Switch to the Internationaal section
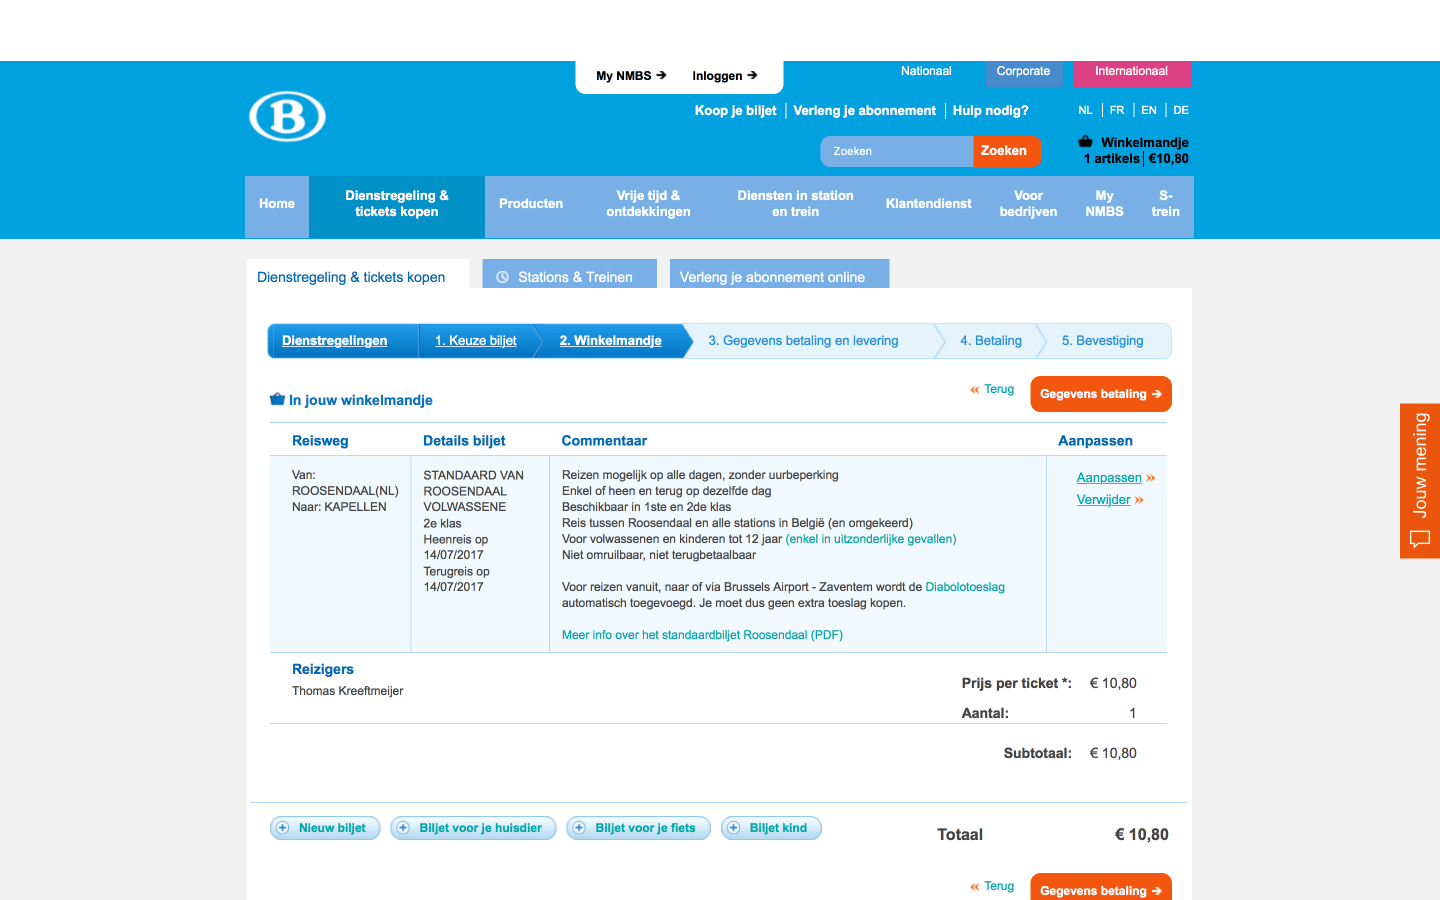Image resolution: width=1440 pixels, height=900 pixels. click(1132, 72)
